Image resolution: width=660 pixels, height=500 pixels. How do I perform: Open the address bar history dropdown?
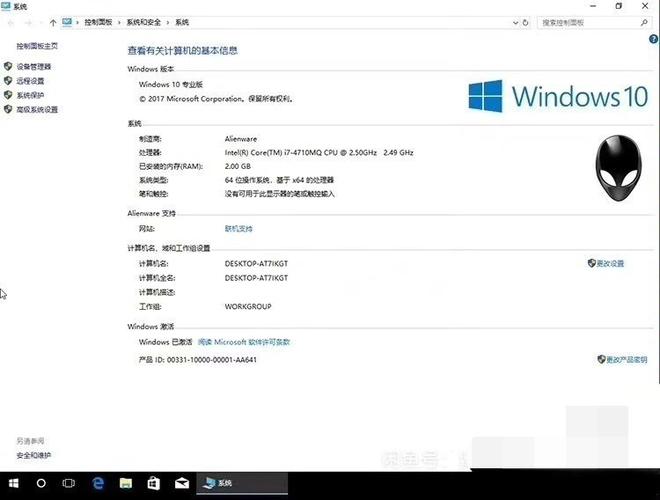pyautogui.click(x=515, y=23)
